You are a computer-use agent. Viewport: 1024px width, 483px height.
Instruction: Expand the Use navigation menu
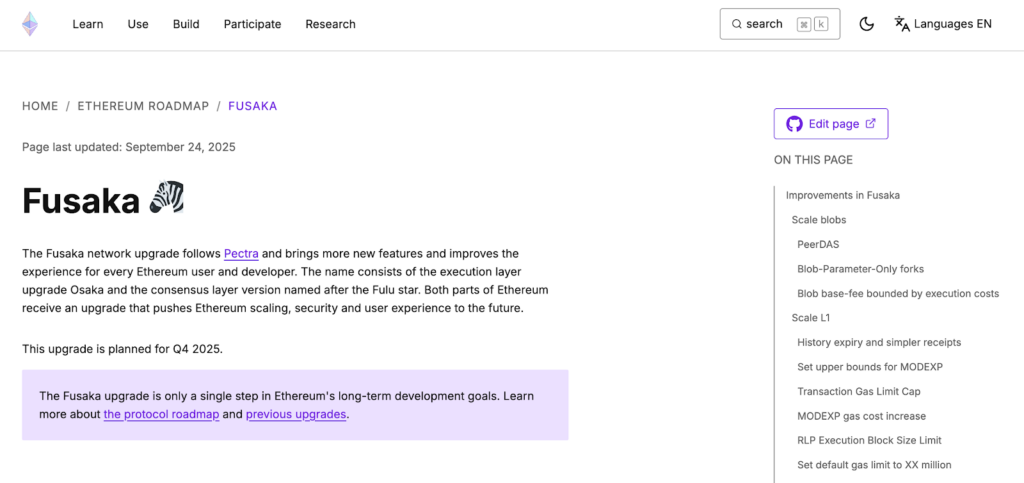[x=138, y=24]
